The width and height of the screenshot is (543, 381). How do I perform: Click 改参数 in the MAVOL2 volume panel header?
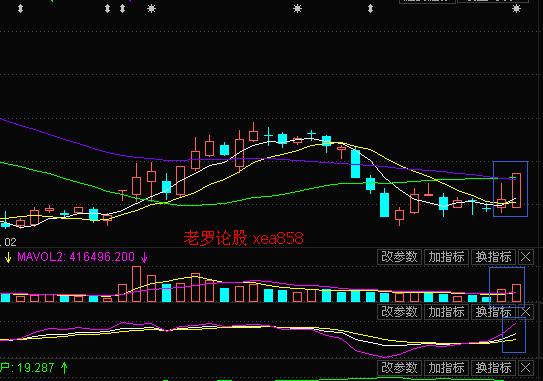tap(399, 257)
